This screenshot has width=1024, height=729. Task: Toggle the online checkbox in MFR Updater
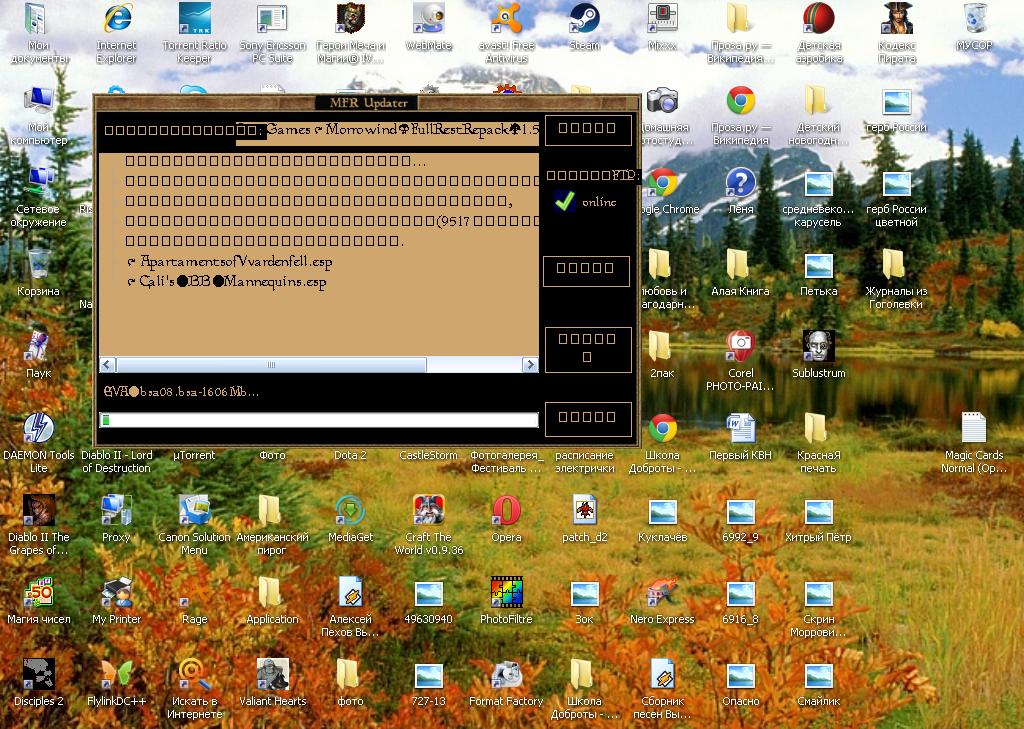[x=565, y=201]
